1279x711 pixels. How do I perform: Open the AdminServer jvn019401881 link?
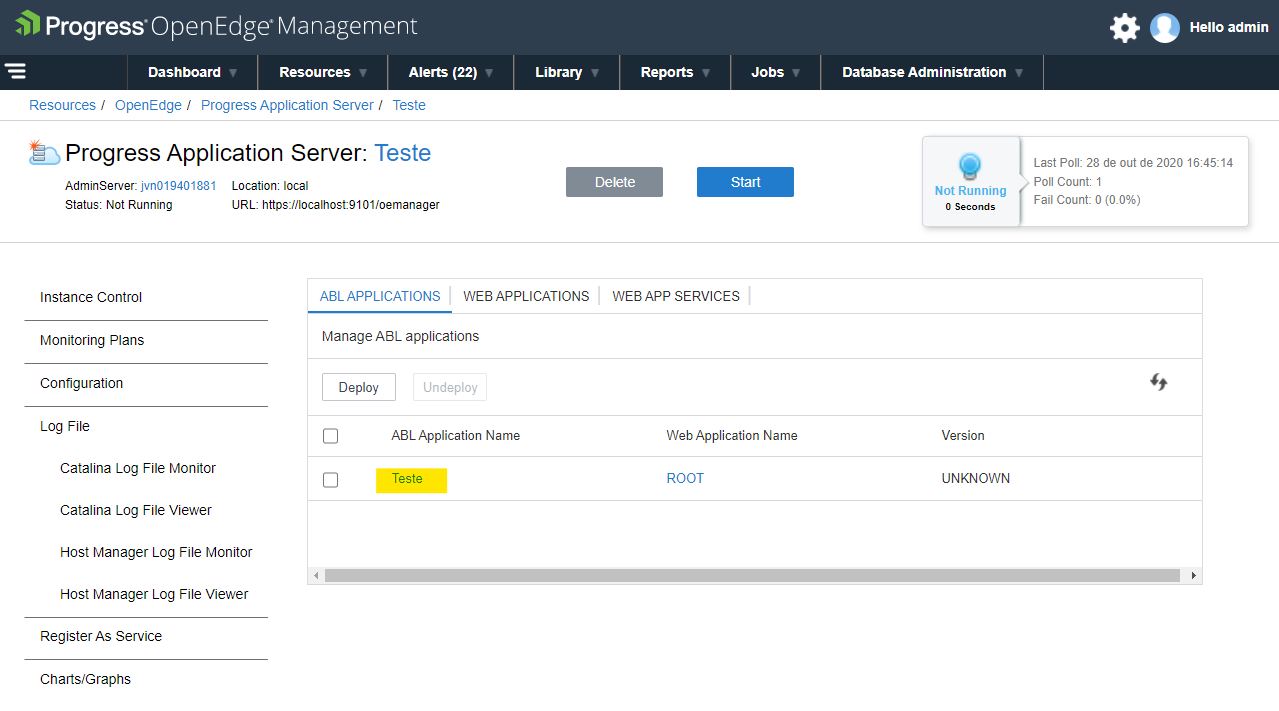pyautogui.click(x=178, y=186)
